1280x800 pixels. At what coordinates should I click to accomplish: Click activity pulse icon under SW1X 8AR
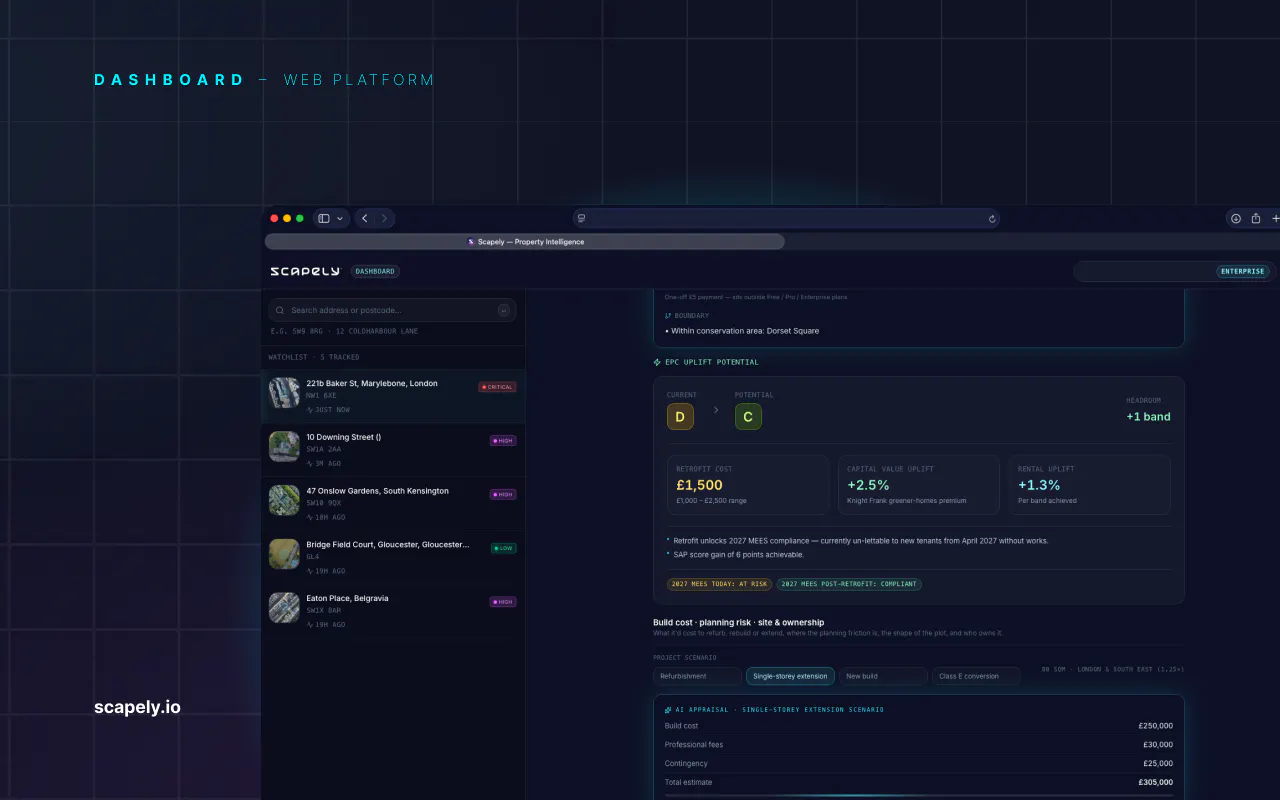pyautogui.click(x=310, y=625)
